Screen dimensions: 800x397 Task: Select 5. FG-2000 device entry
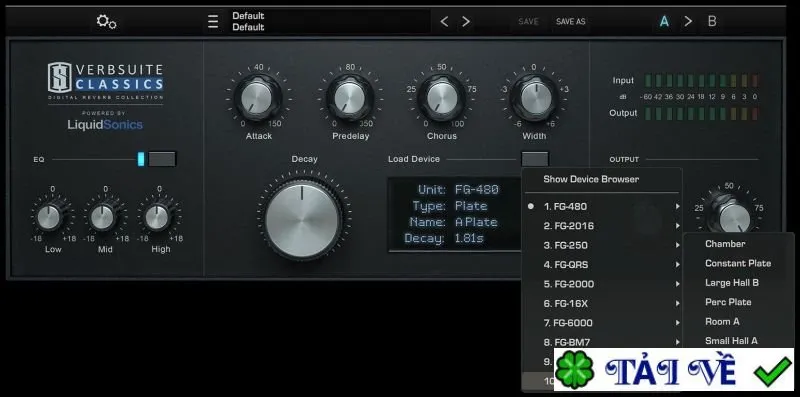(602, 284)
